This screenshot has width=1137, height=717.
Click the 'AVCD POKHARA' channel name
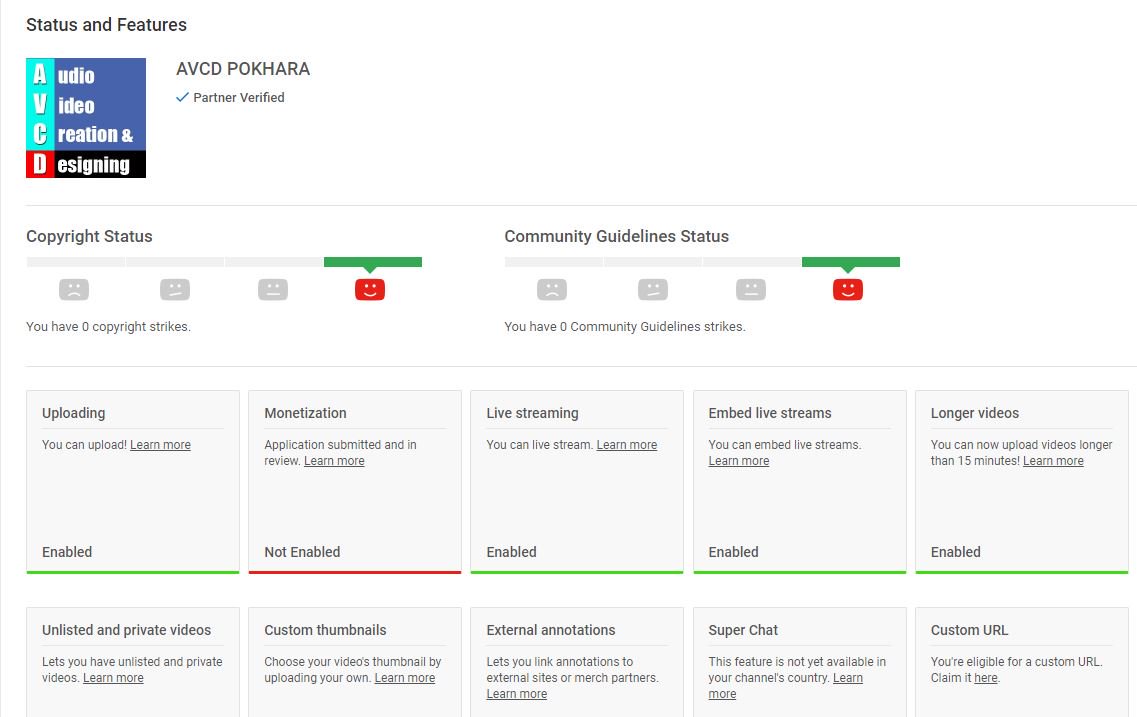243,69
